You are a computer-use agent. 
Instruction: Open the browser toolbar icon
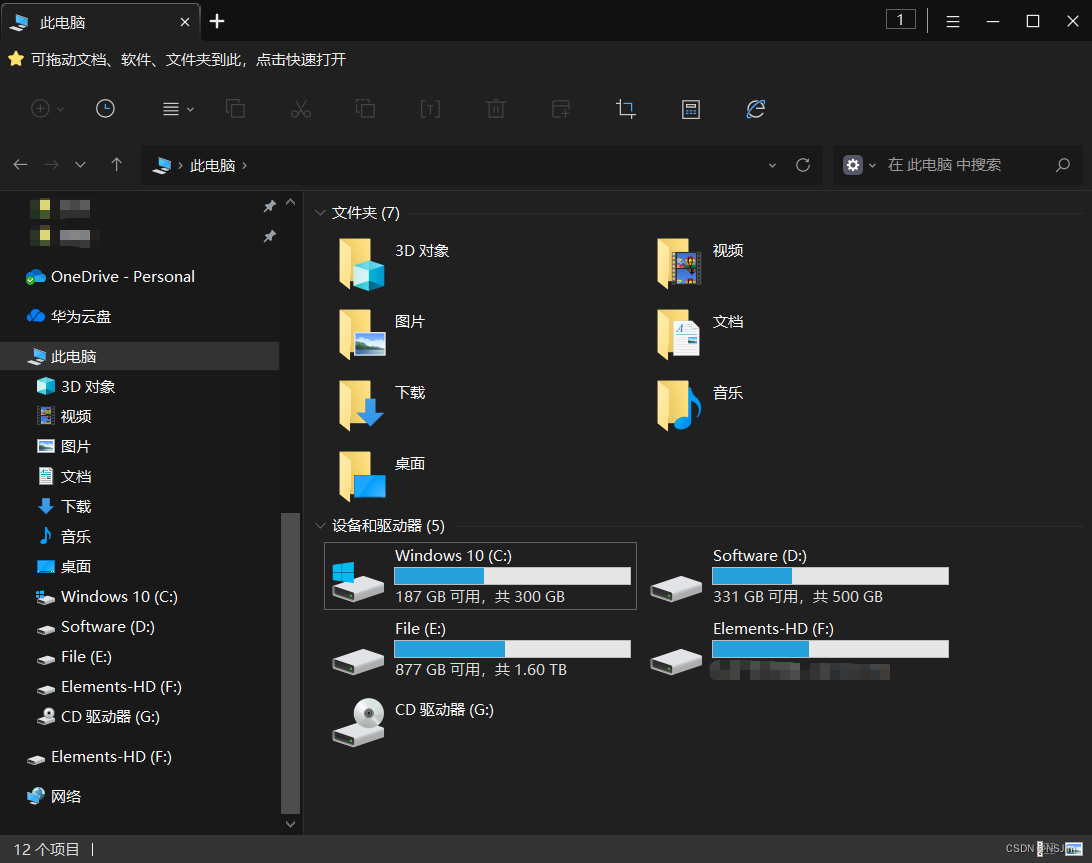pos(756,109)
